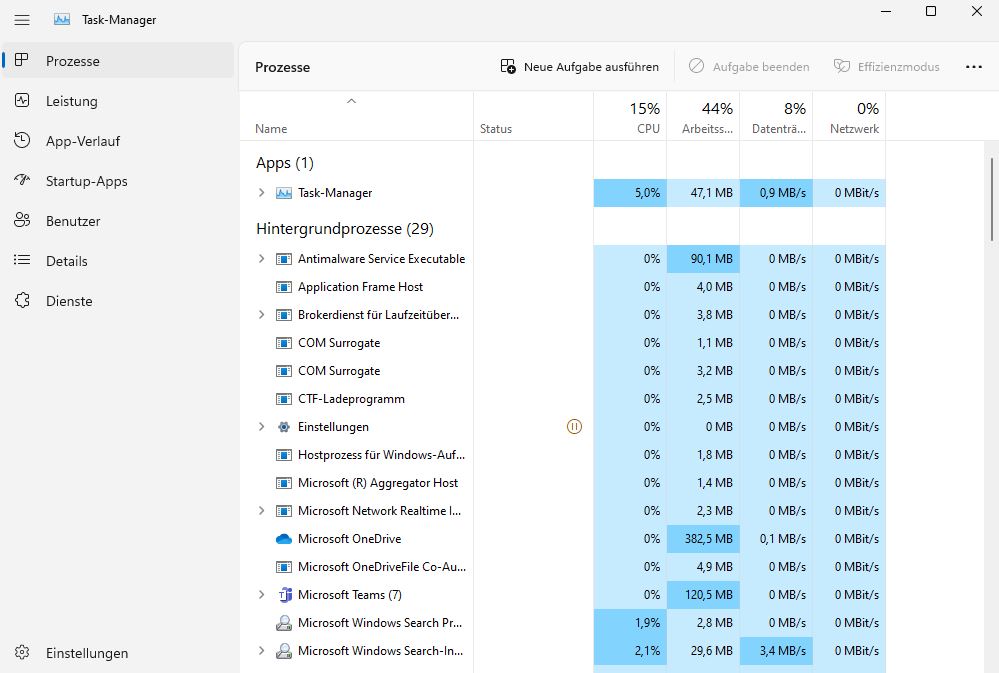Expand Microsoft Network Realtime process
The width and height of the screenshot is (999, 673).
click(x=262, y=511)
